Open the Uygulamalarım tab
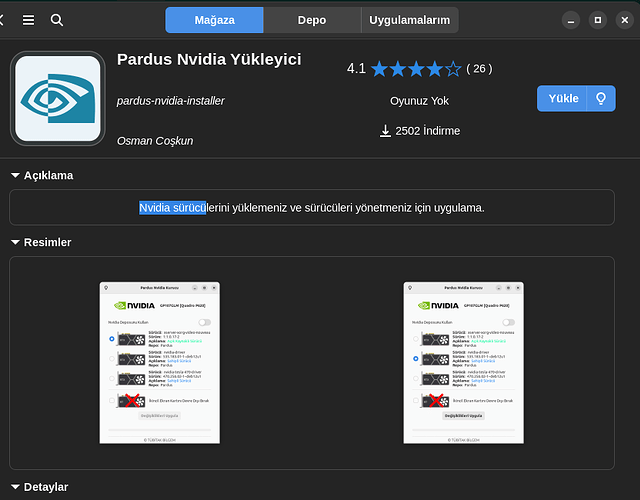Image resolution: width=640 pixels, height=500 pixels. coord(409,20)
